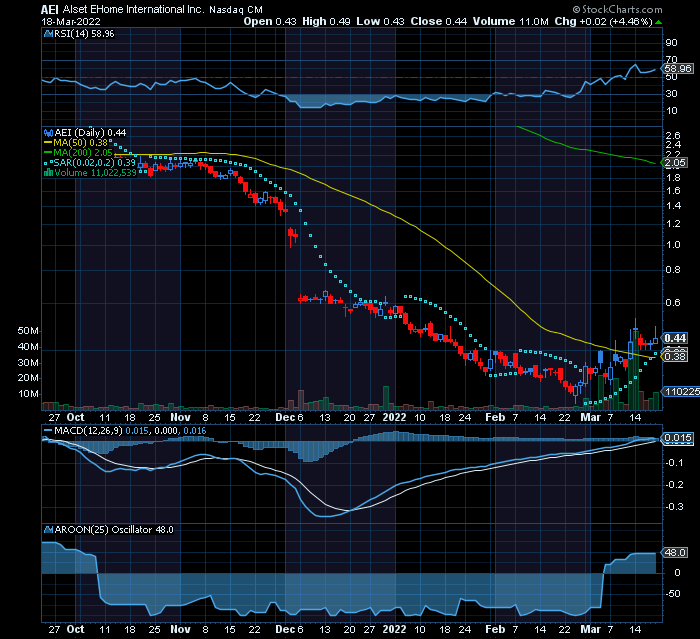700x639 pixels.
Task: Click the MA(50) 0.38 legend text
Action: click(81, 143)
